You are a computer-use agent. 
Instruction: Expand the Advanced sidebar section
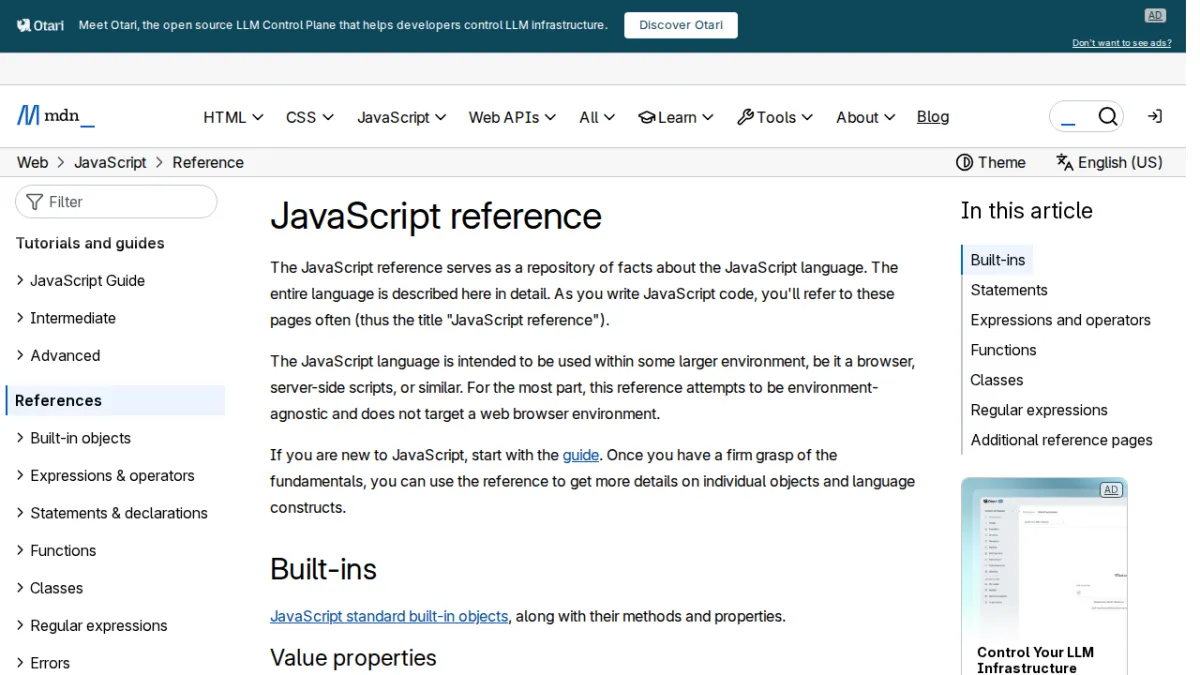click(x=58, y=356)
